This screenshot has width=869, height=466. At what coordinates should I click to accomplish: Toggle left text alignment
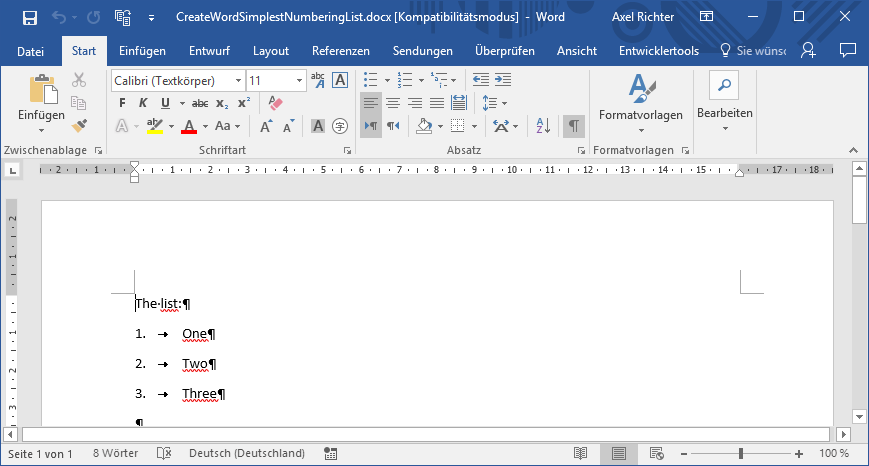pyautogui.click(x=371, y=103)
